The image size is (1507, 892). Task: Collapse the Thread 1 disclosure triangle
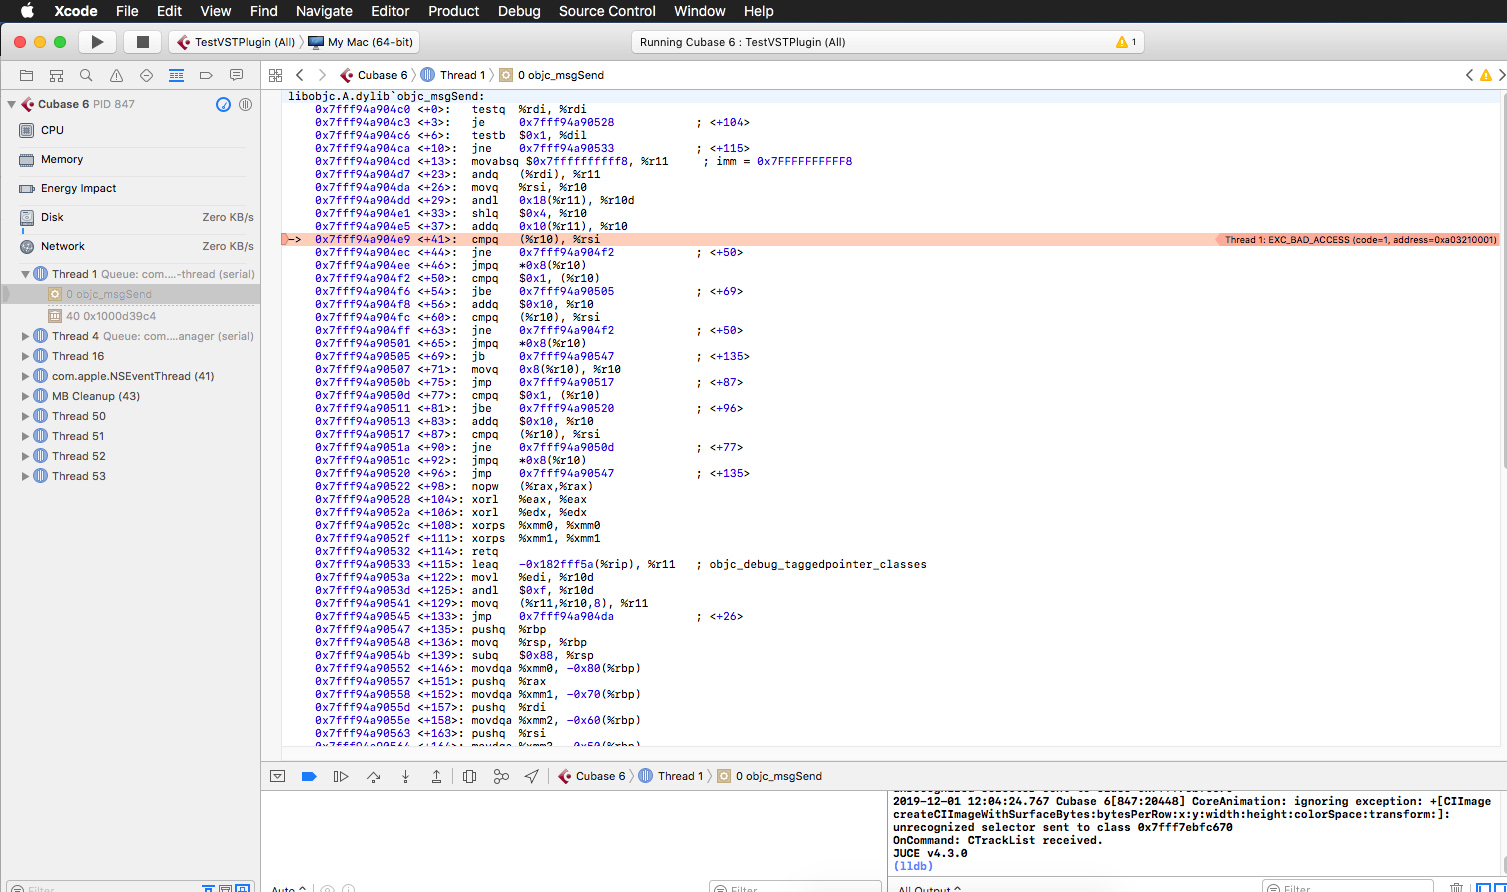coord(25,274)
